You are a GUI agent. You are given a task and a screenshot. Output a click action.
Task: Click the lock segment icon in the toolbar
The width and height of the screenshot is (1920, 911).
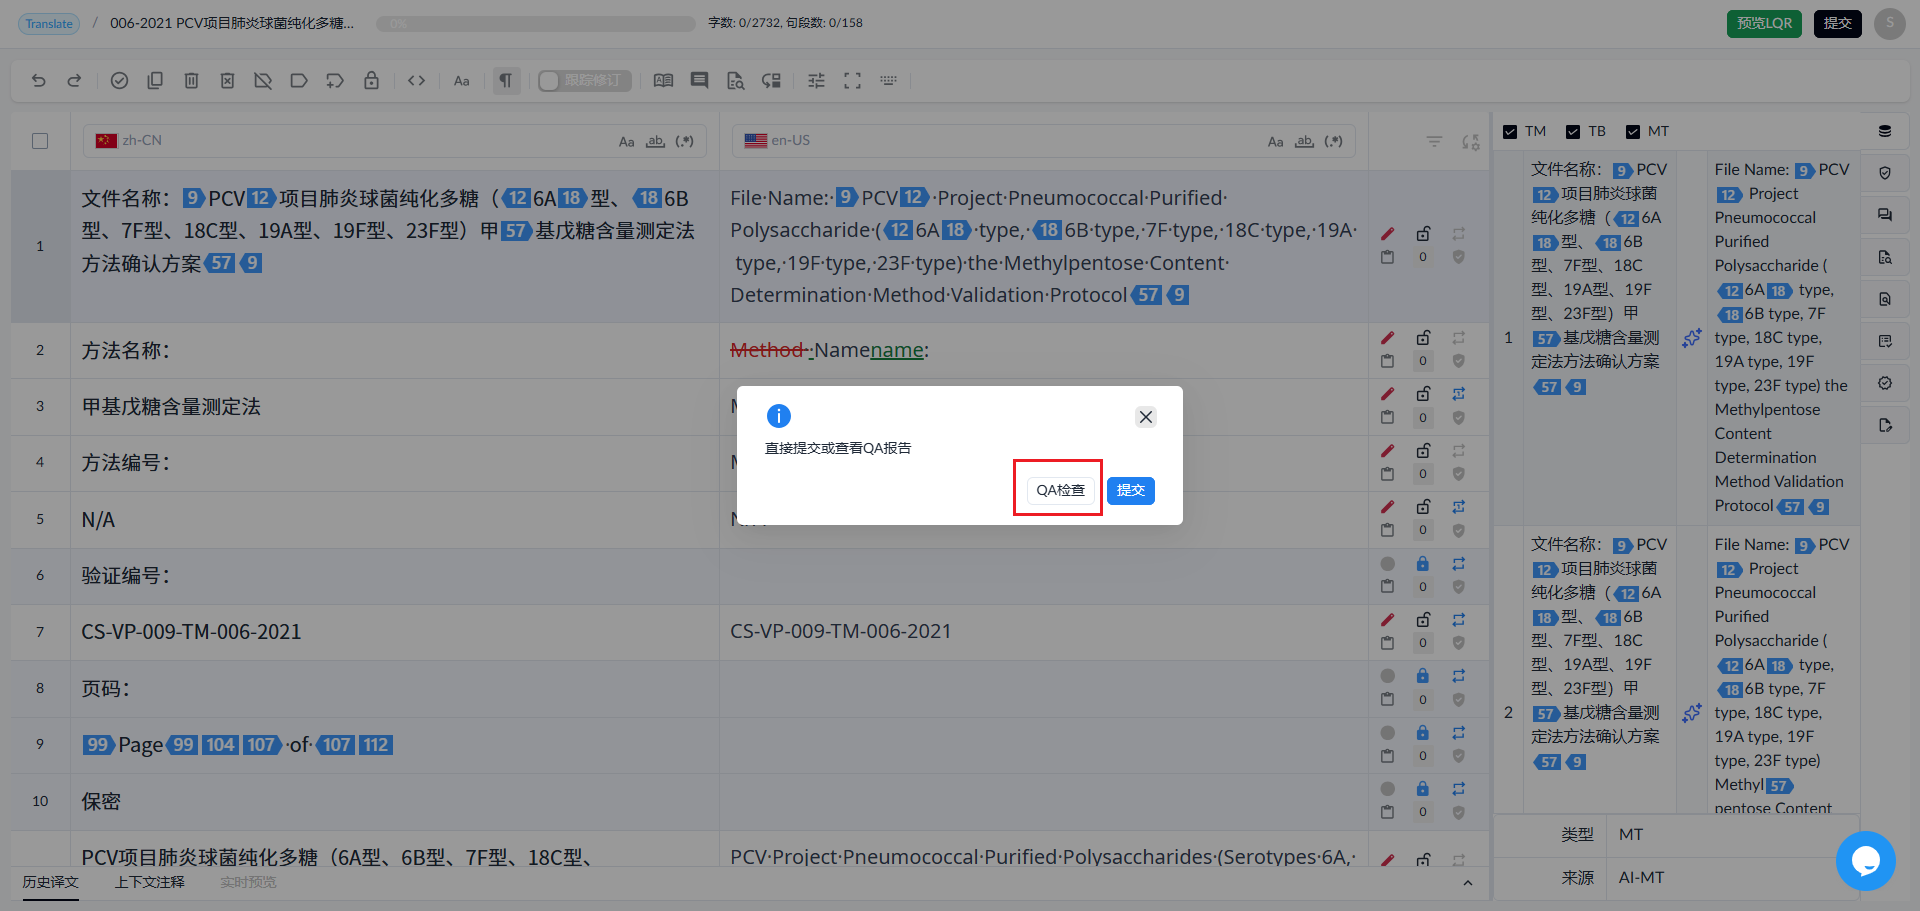coord(371,81)
